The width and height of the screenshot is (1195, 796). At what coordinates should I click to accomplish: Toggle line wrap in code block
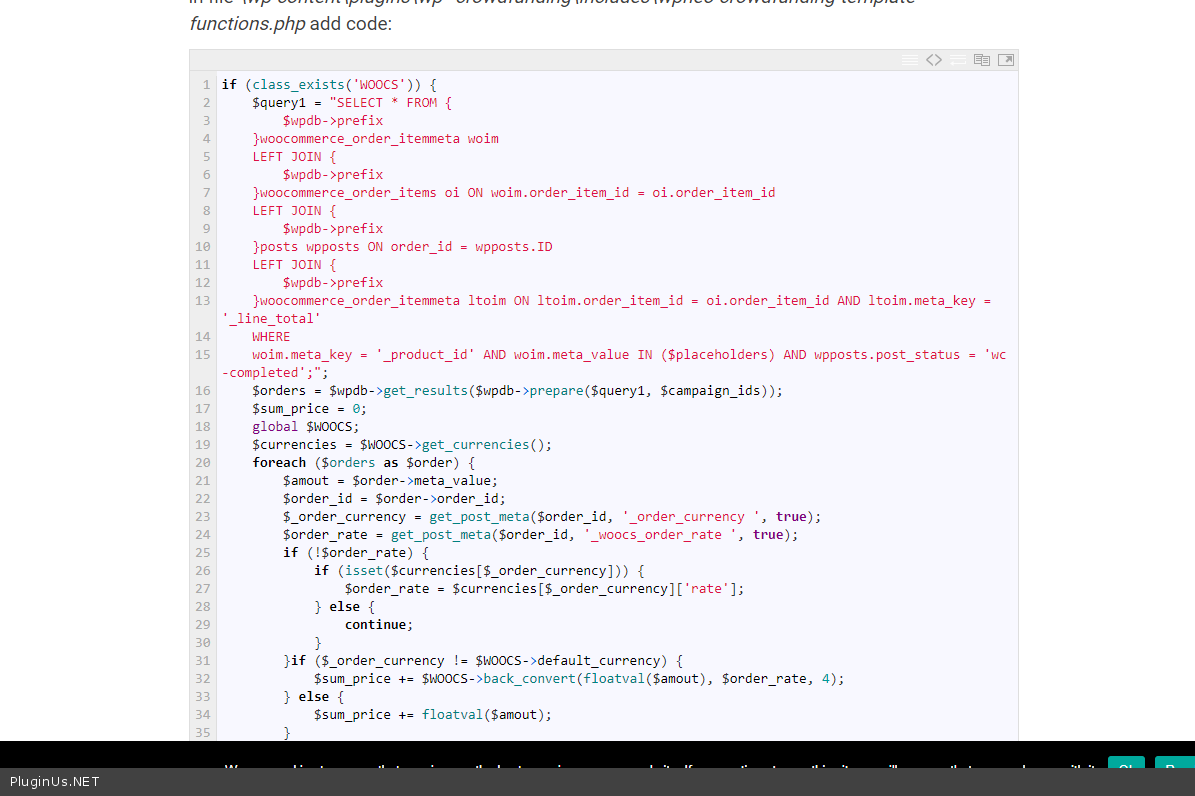[958, 60]
